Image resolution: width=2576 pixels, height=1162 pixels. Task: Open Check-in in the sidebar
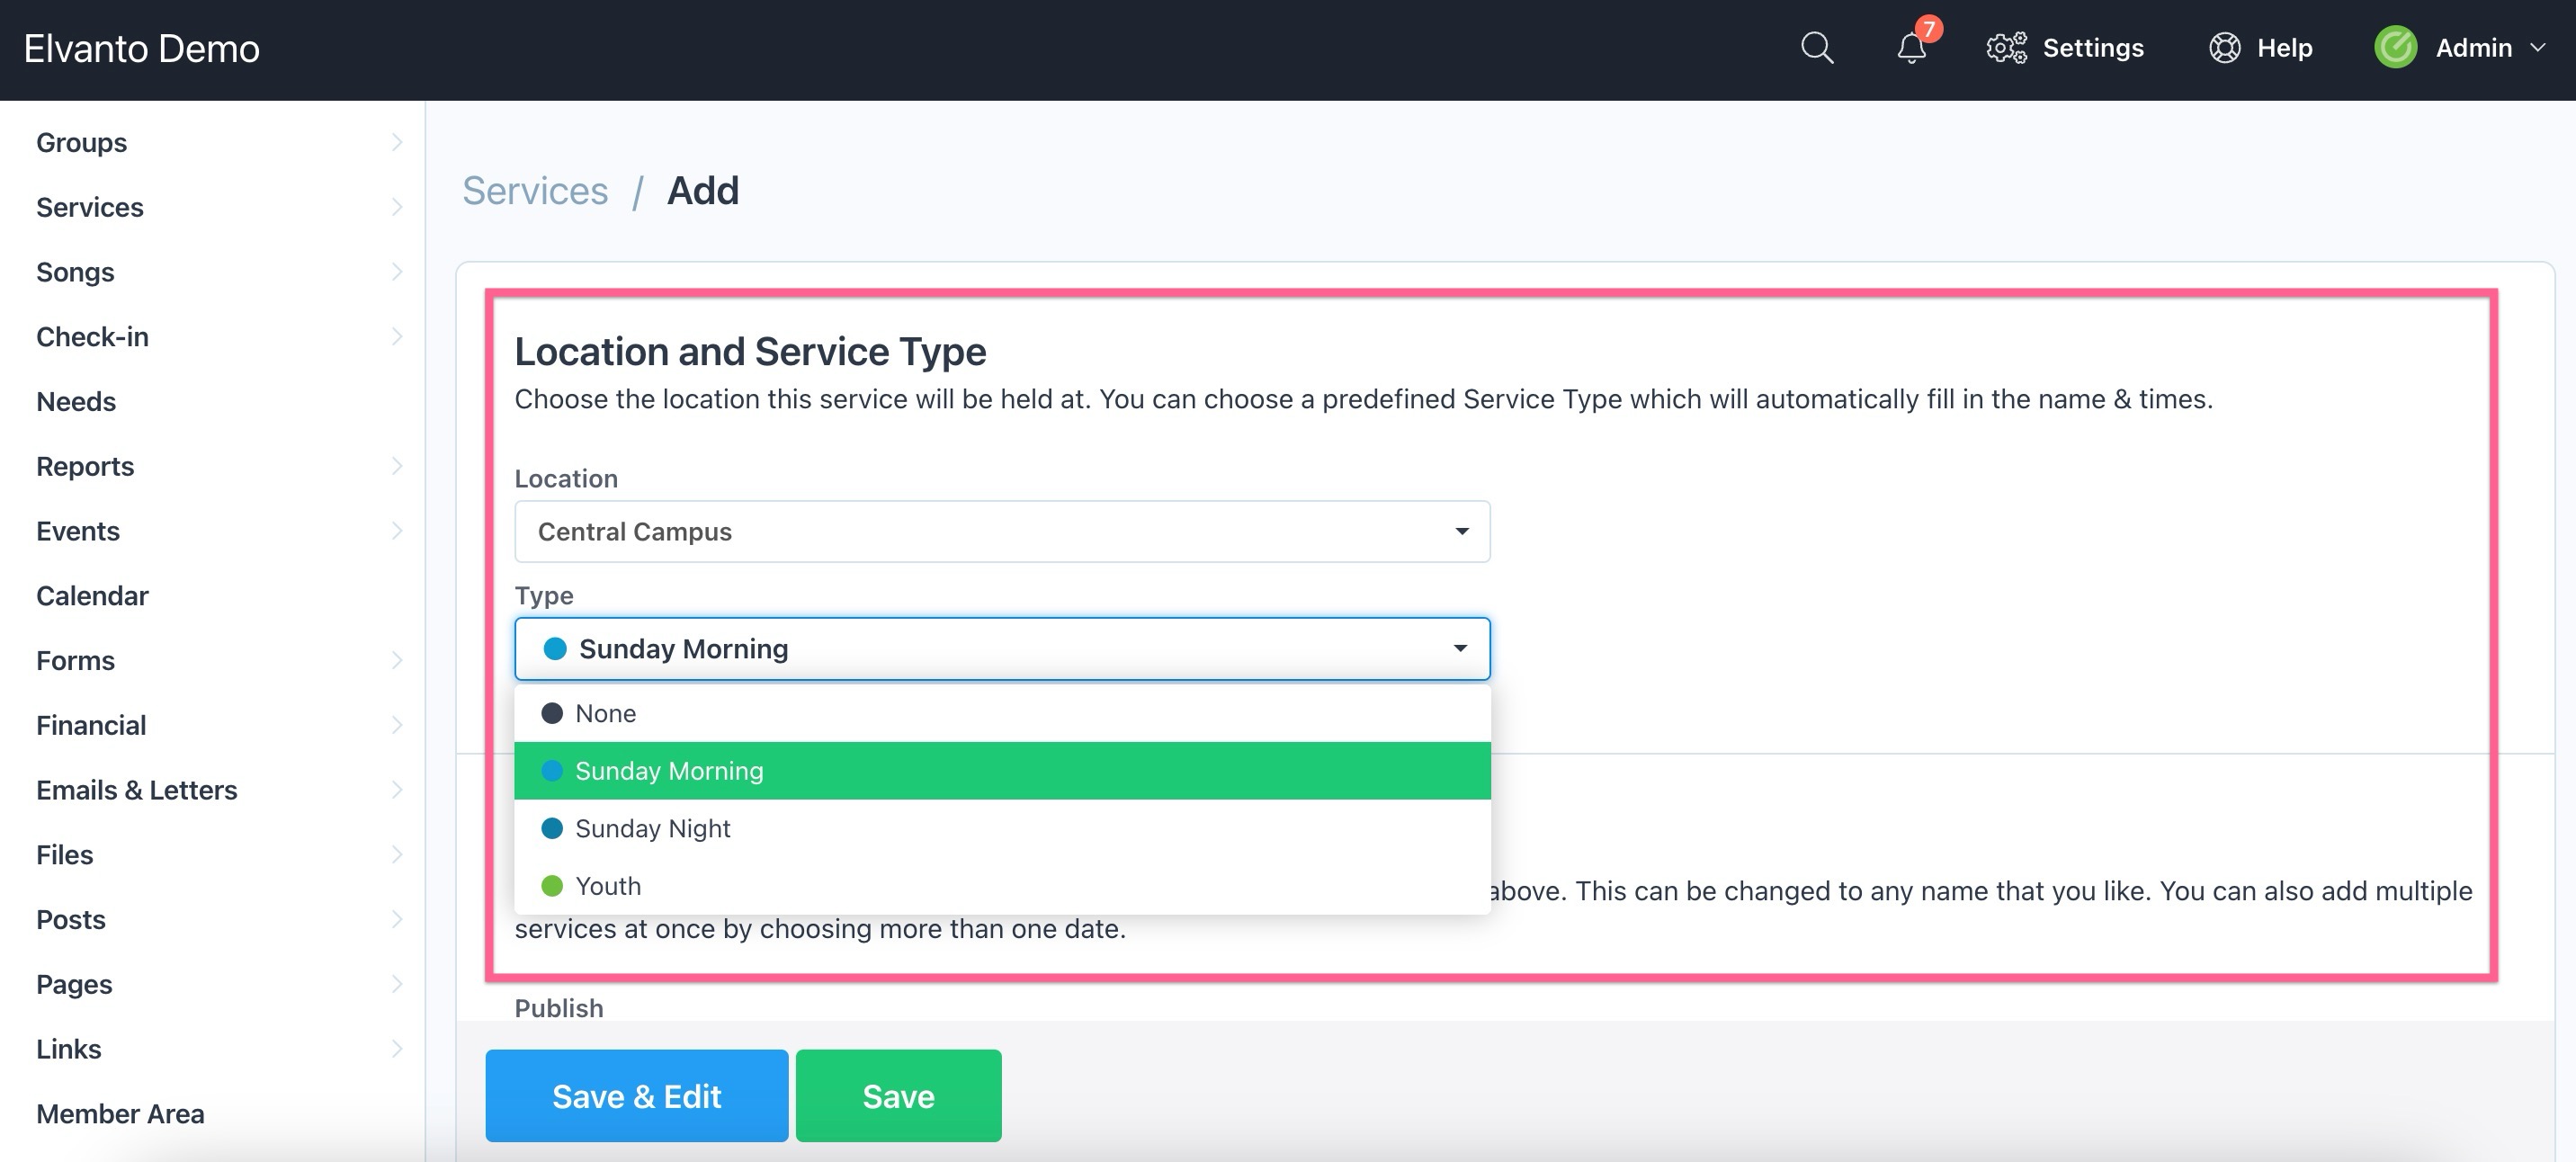coord(92,337)
